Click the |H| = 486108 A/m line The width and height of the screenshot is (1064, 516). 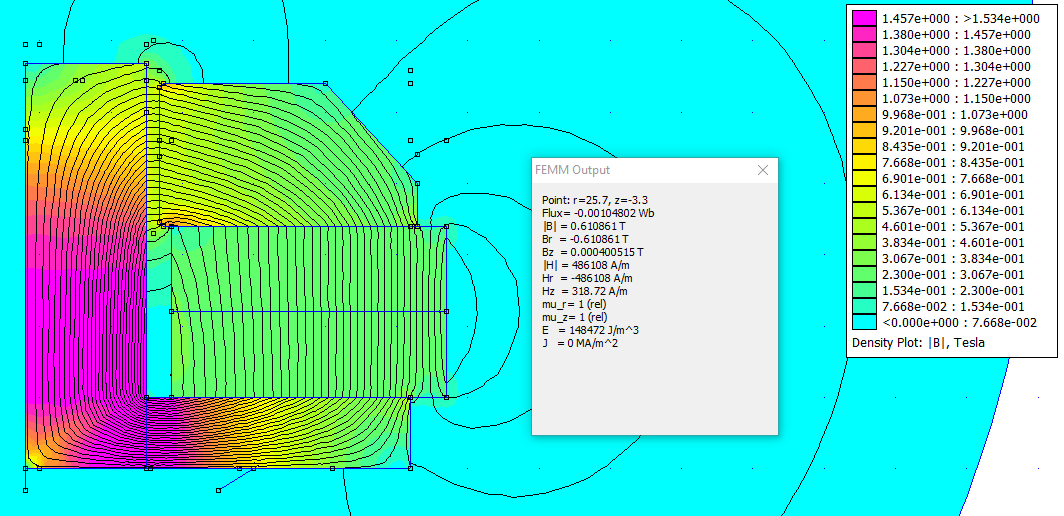click(584, 265)
